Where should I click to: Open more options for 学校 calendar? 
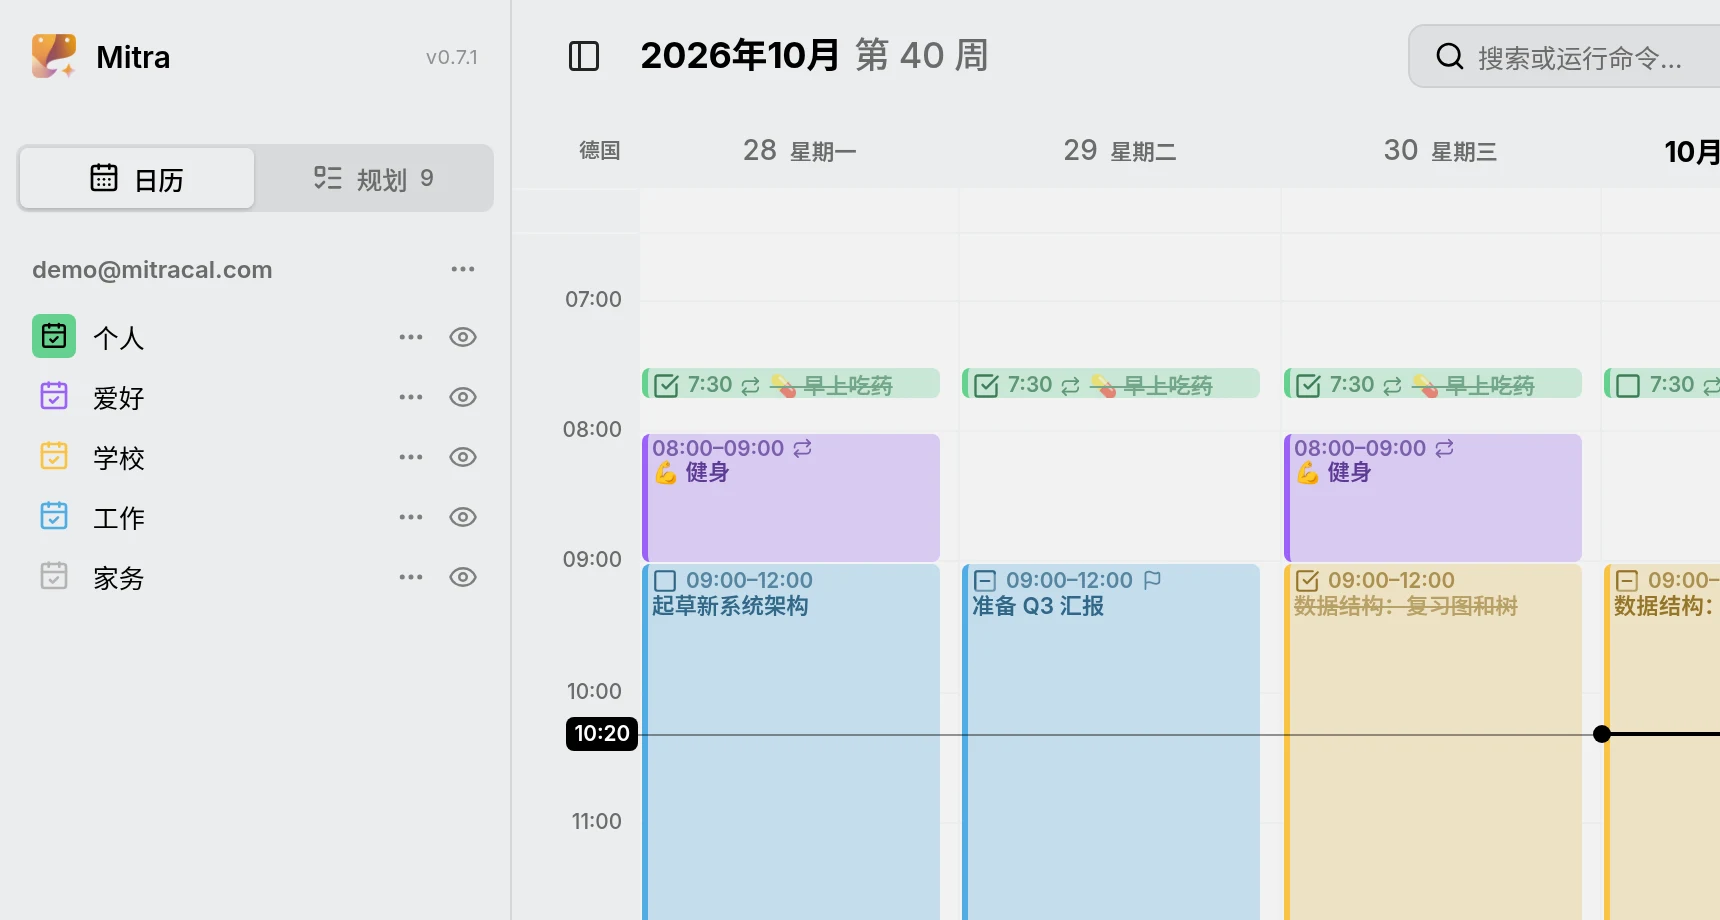(x=411, y=457)
